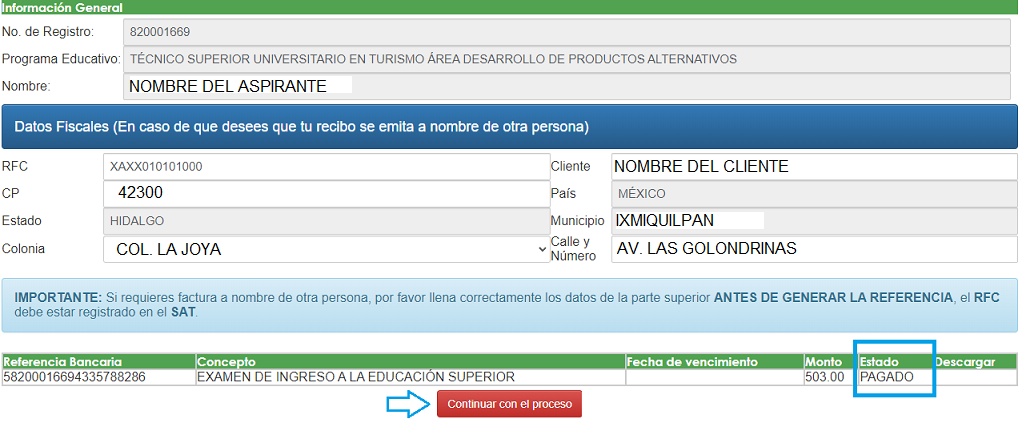Click the Municipio field IXMIQUILPAN
The height and width of the screenshot is (427, 1022).
pos(814,221)
